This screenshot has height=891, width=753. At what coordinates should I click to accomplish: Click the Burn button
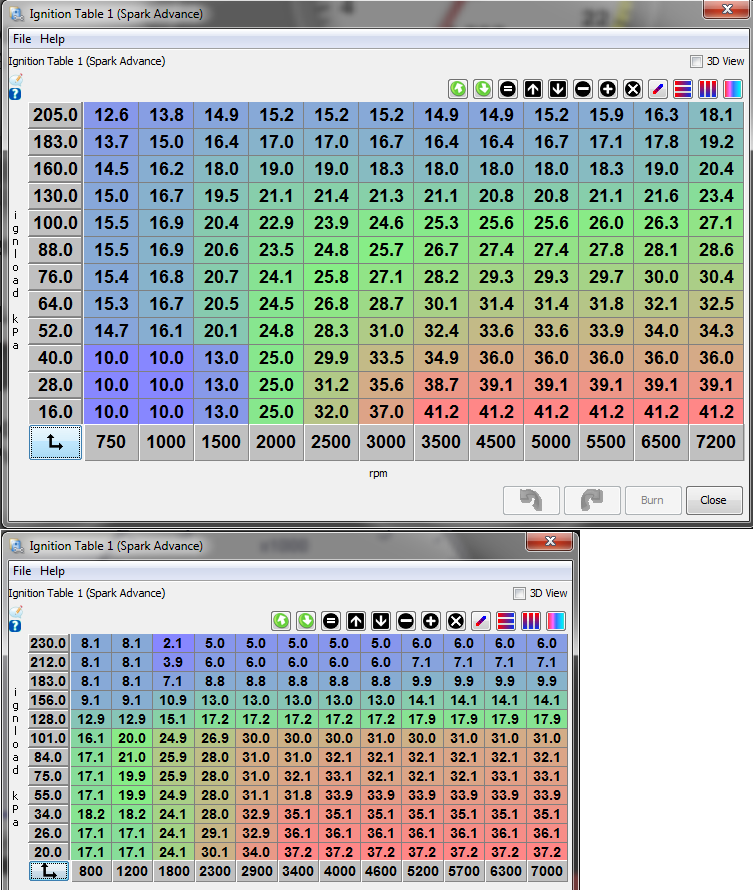point(653,500)
